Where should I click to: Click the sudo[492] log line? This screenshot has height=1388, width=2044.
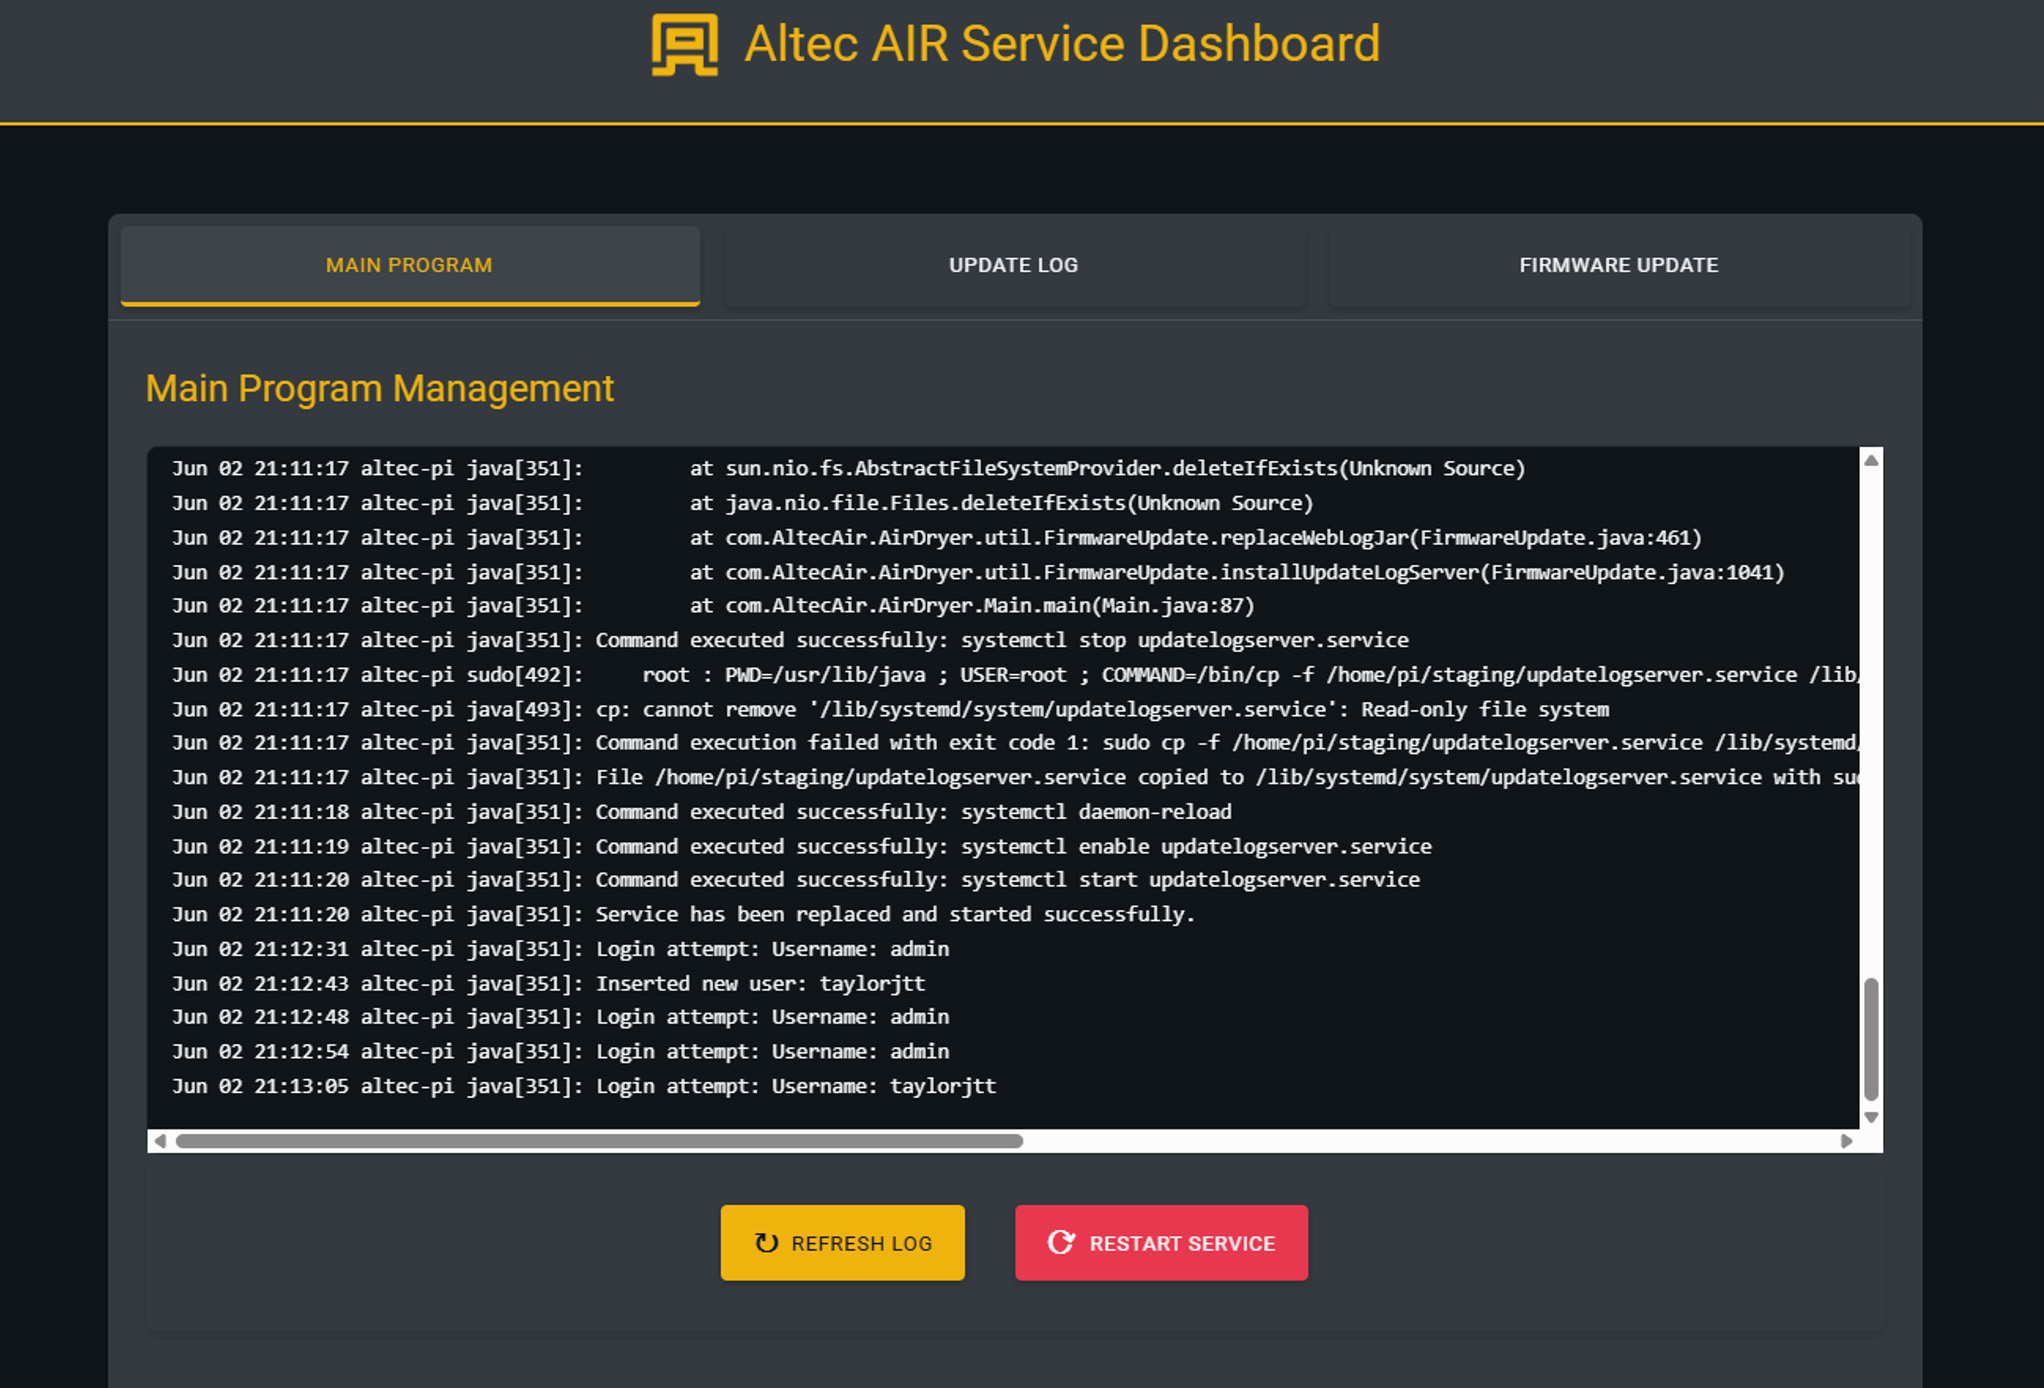(1014, 675)
